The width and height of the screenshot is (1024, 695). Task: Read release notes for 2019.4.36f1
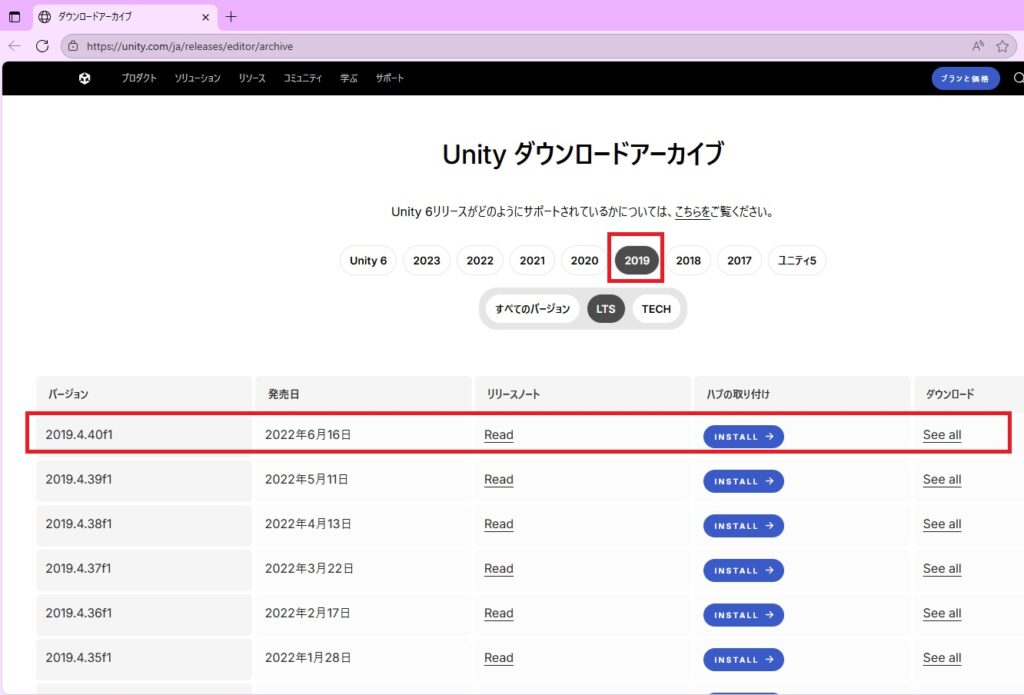coord(498,613)
